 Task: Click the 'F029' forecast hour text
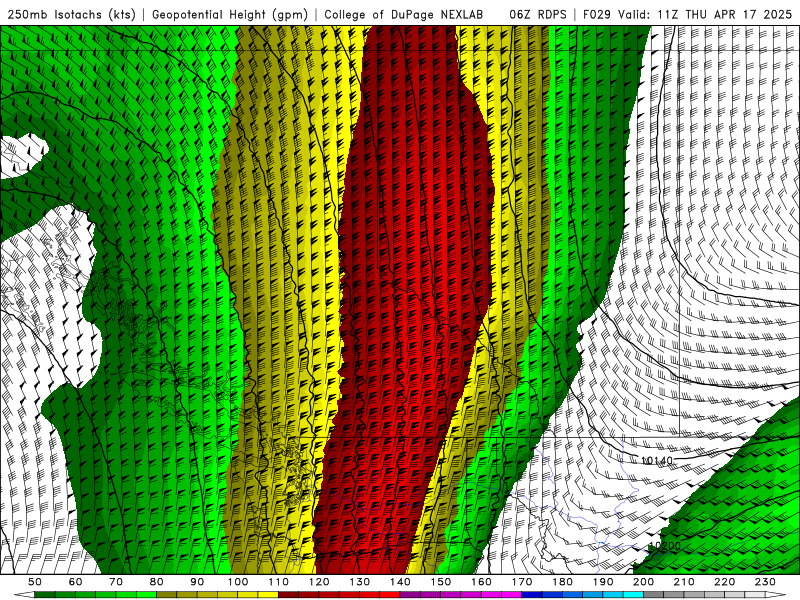(596, 14)
